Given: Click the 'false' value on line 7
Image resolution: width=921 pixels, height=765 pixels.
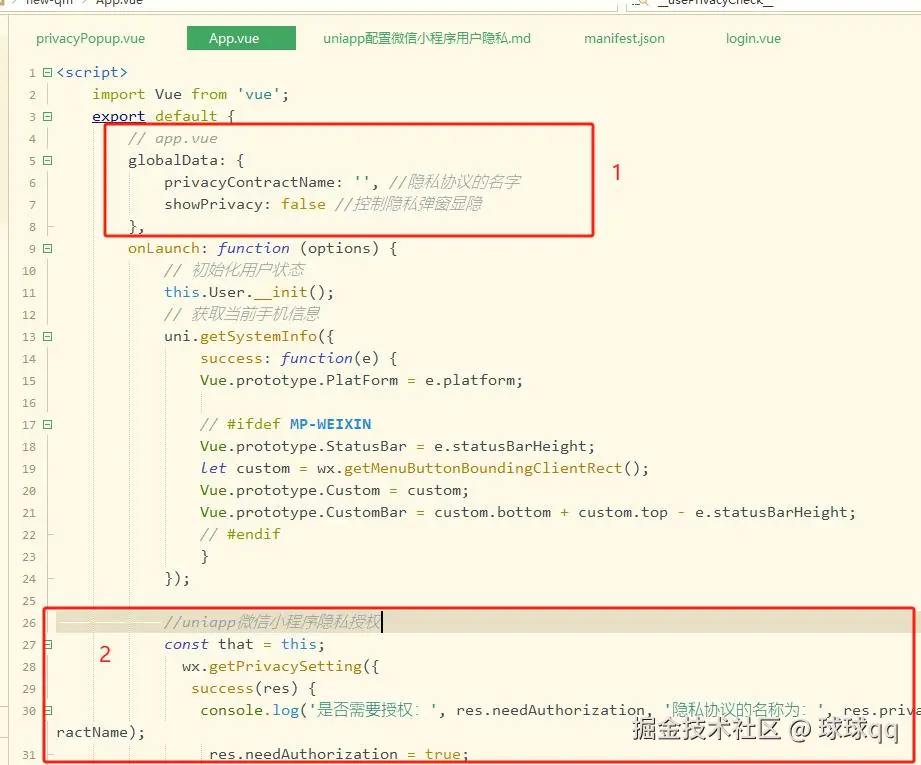Looking at the screenshot, I should point(303,204).
